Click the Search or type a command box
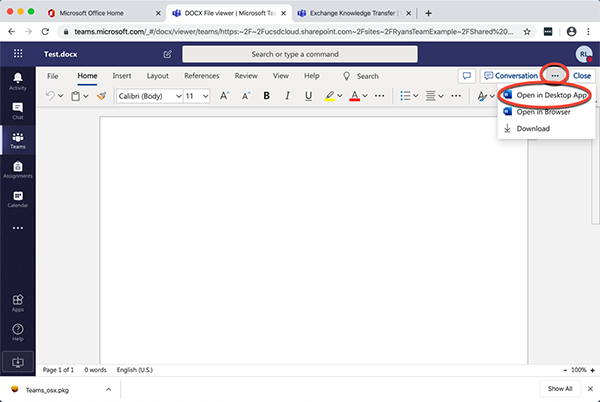 300,54
